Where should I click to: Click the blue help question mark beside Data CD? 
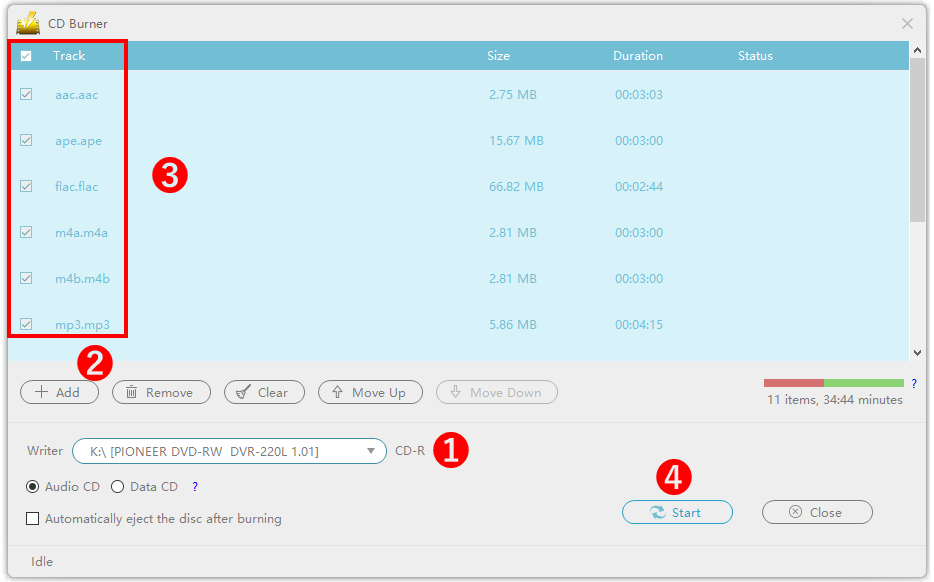195,487
